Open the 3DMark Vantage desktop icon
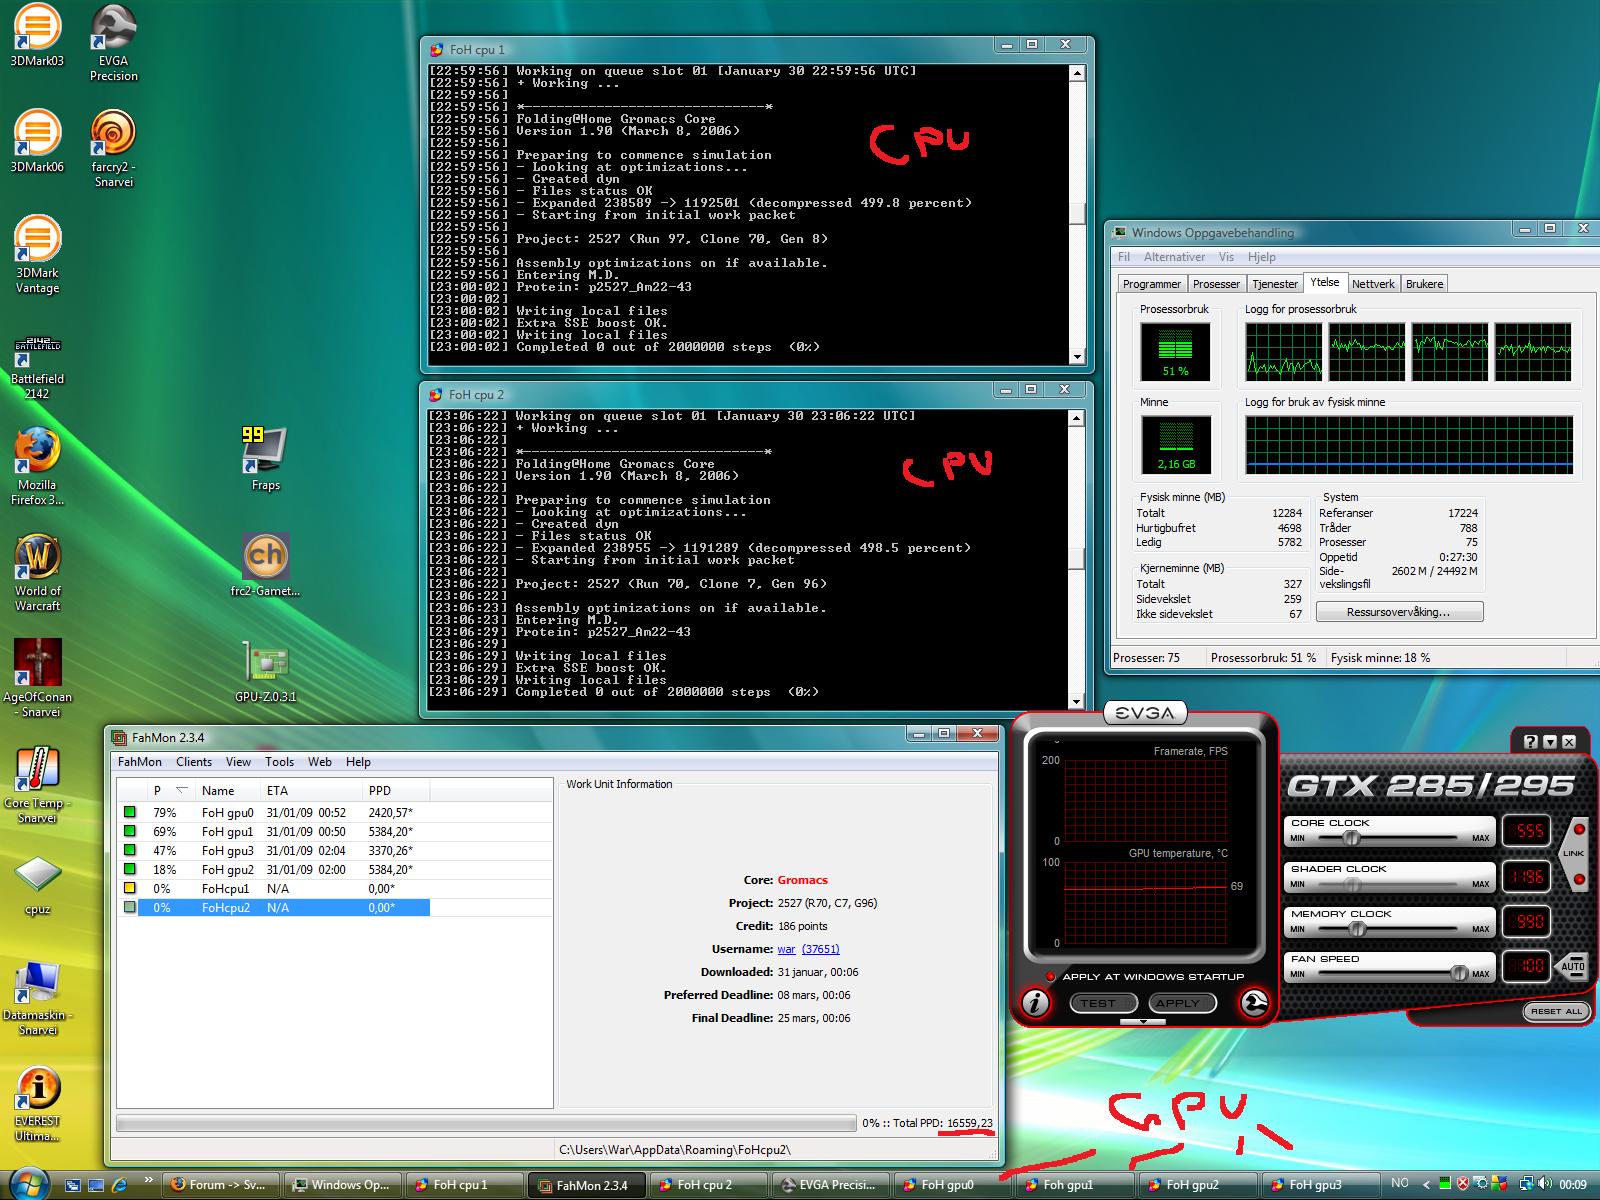 (x=36, y=254)
